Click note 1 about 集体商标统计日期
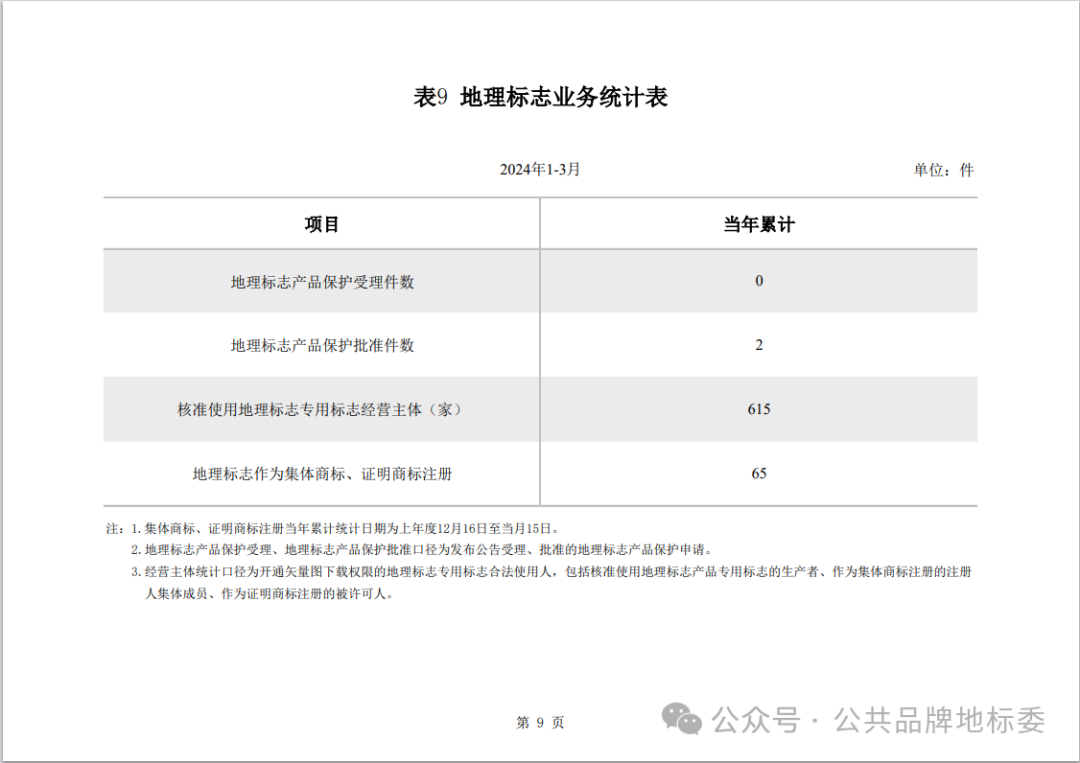This screenshot has width=1080, height=763. 346,529
